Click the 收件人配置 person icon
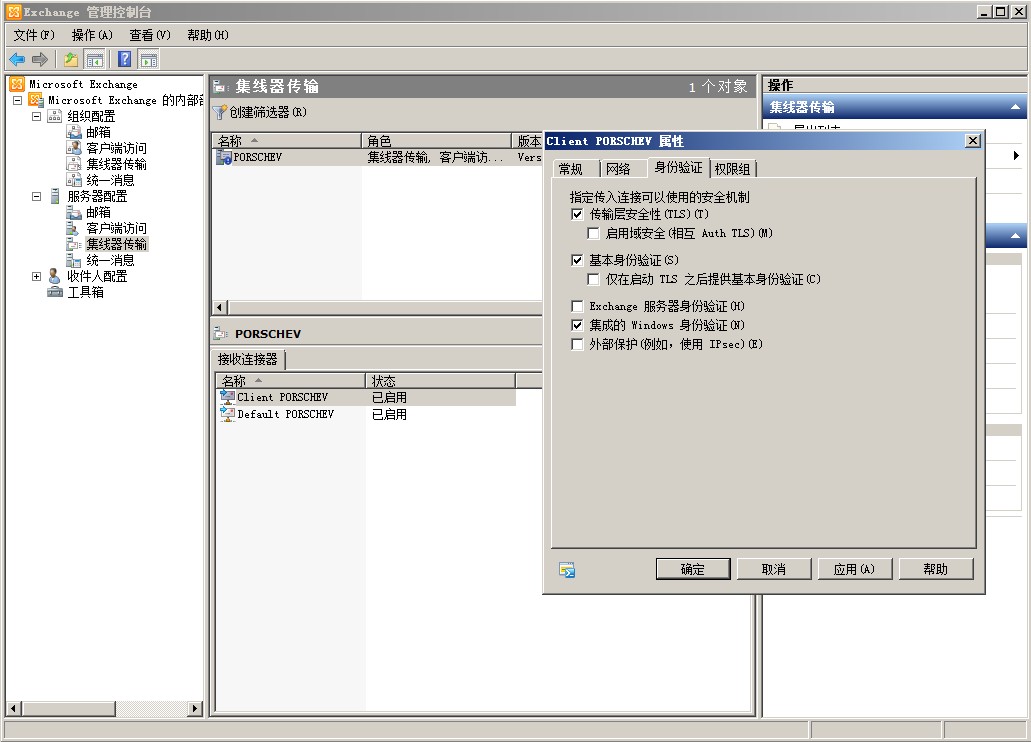Screen dimensions: 1031x742 [55, 276]
